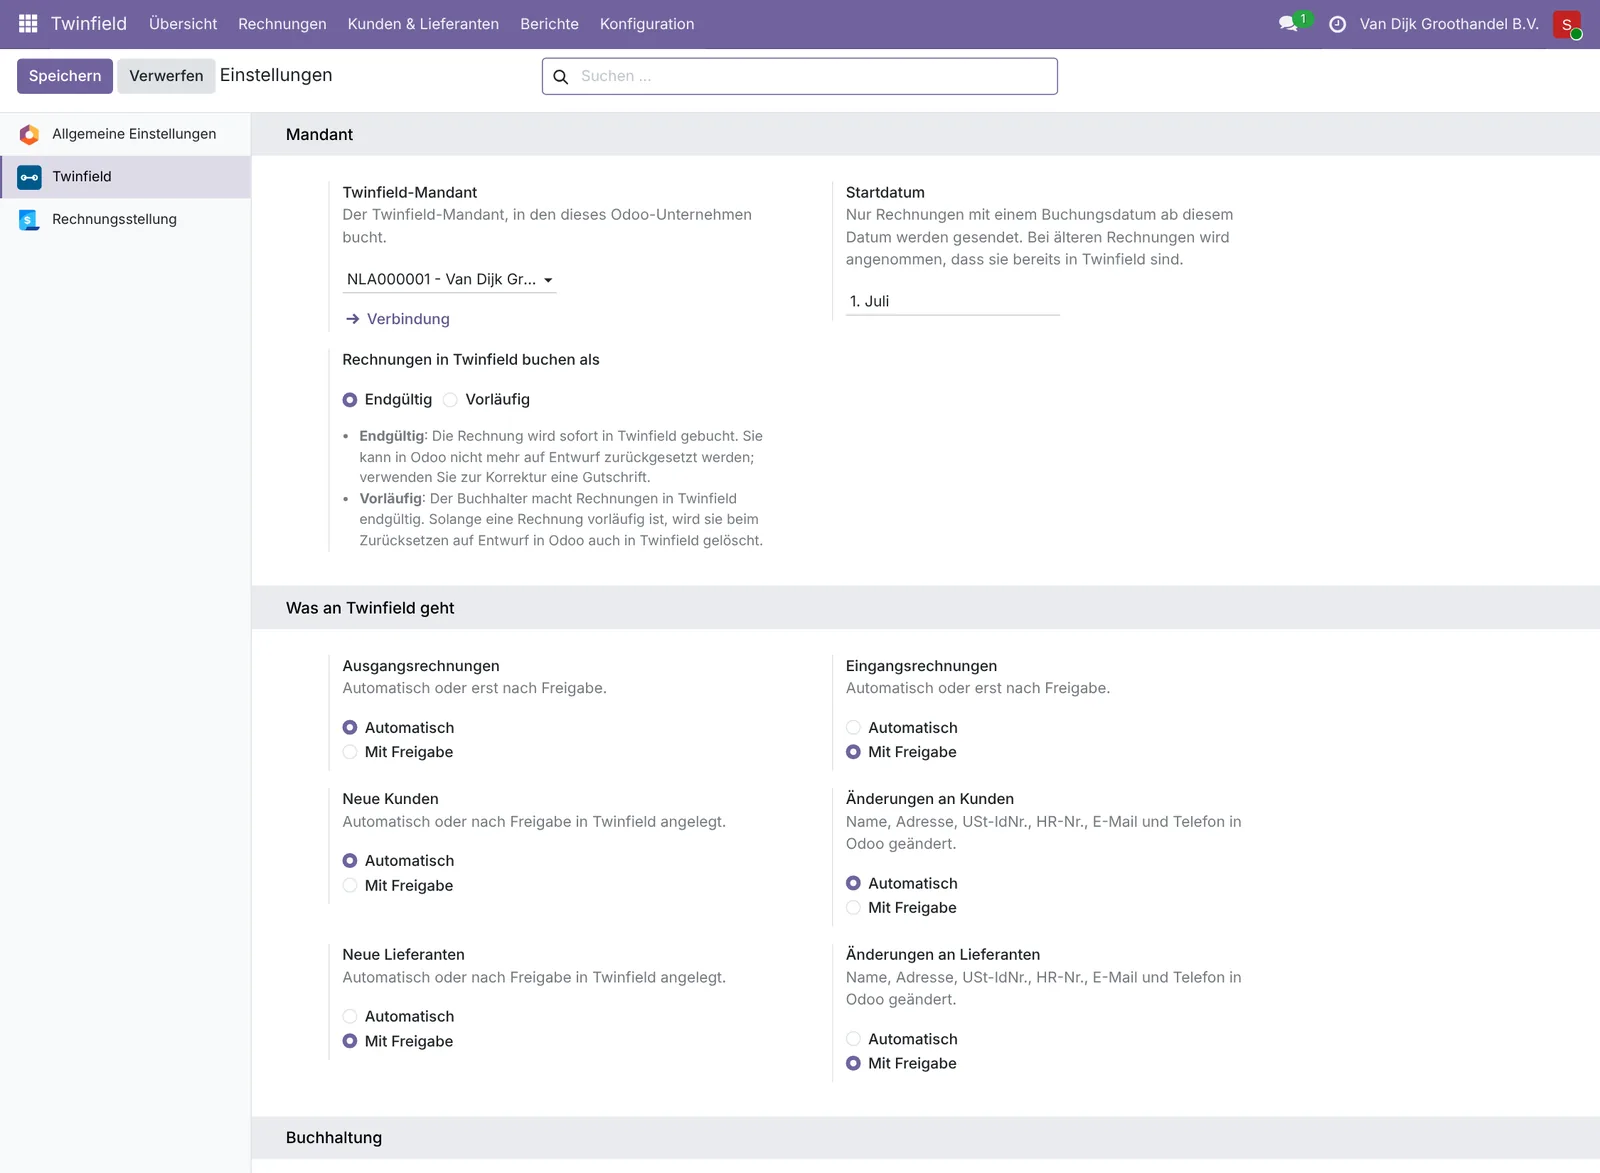Click the Einstellungen breadcrumb title
The image size is (1600, 1173).
276,75
